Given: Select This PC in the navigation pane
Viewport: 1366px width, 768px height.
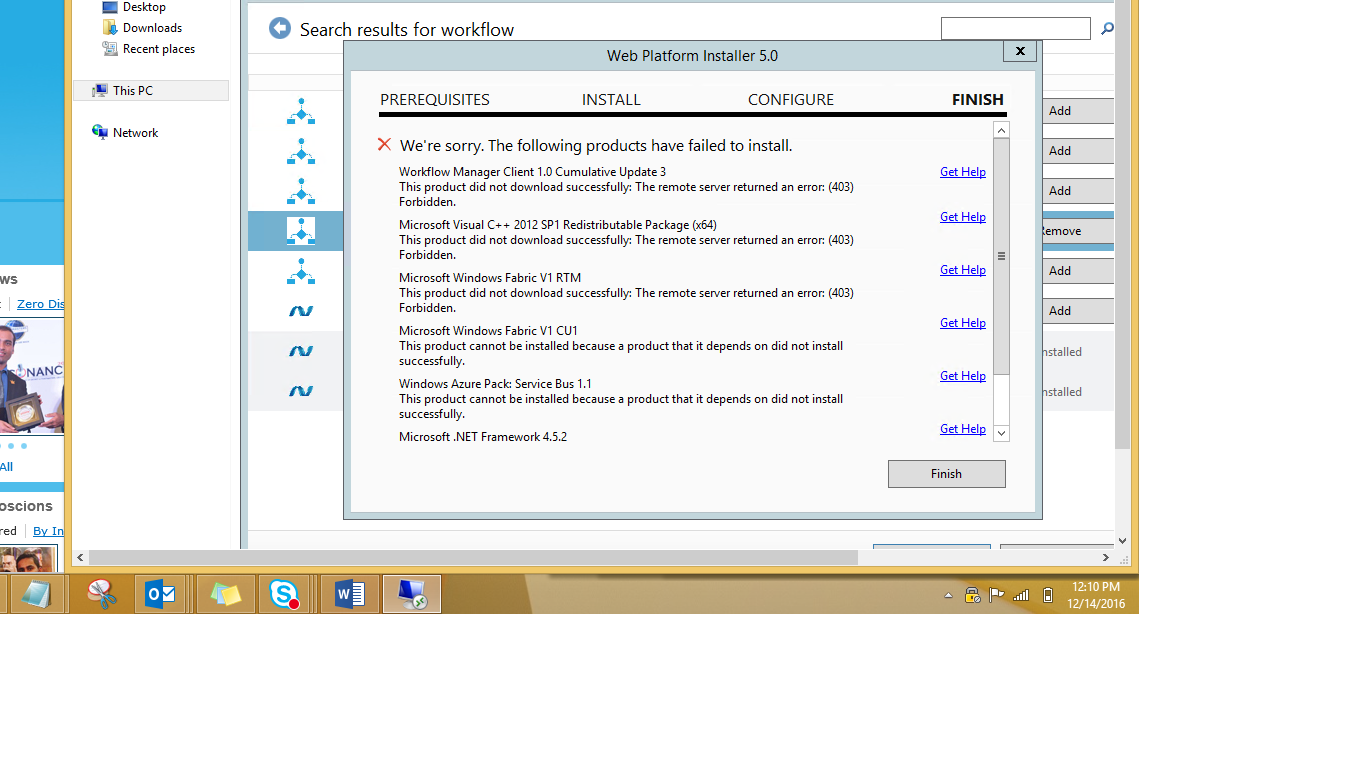Looking at the screenshot, I should coord(151,90).
